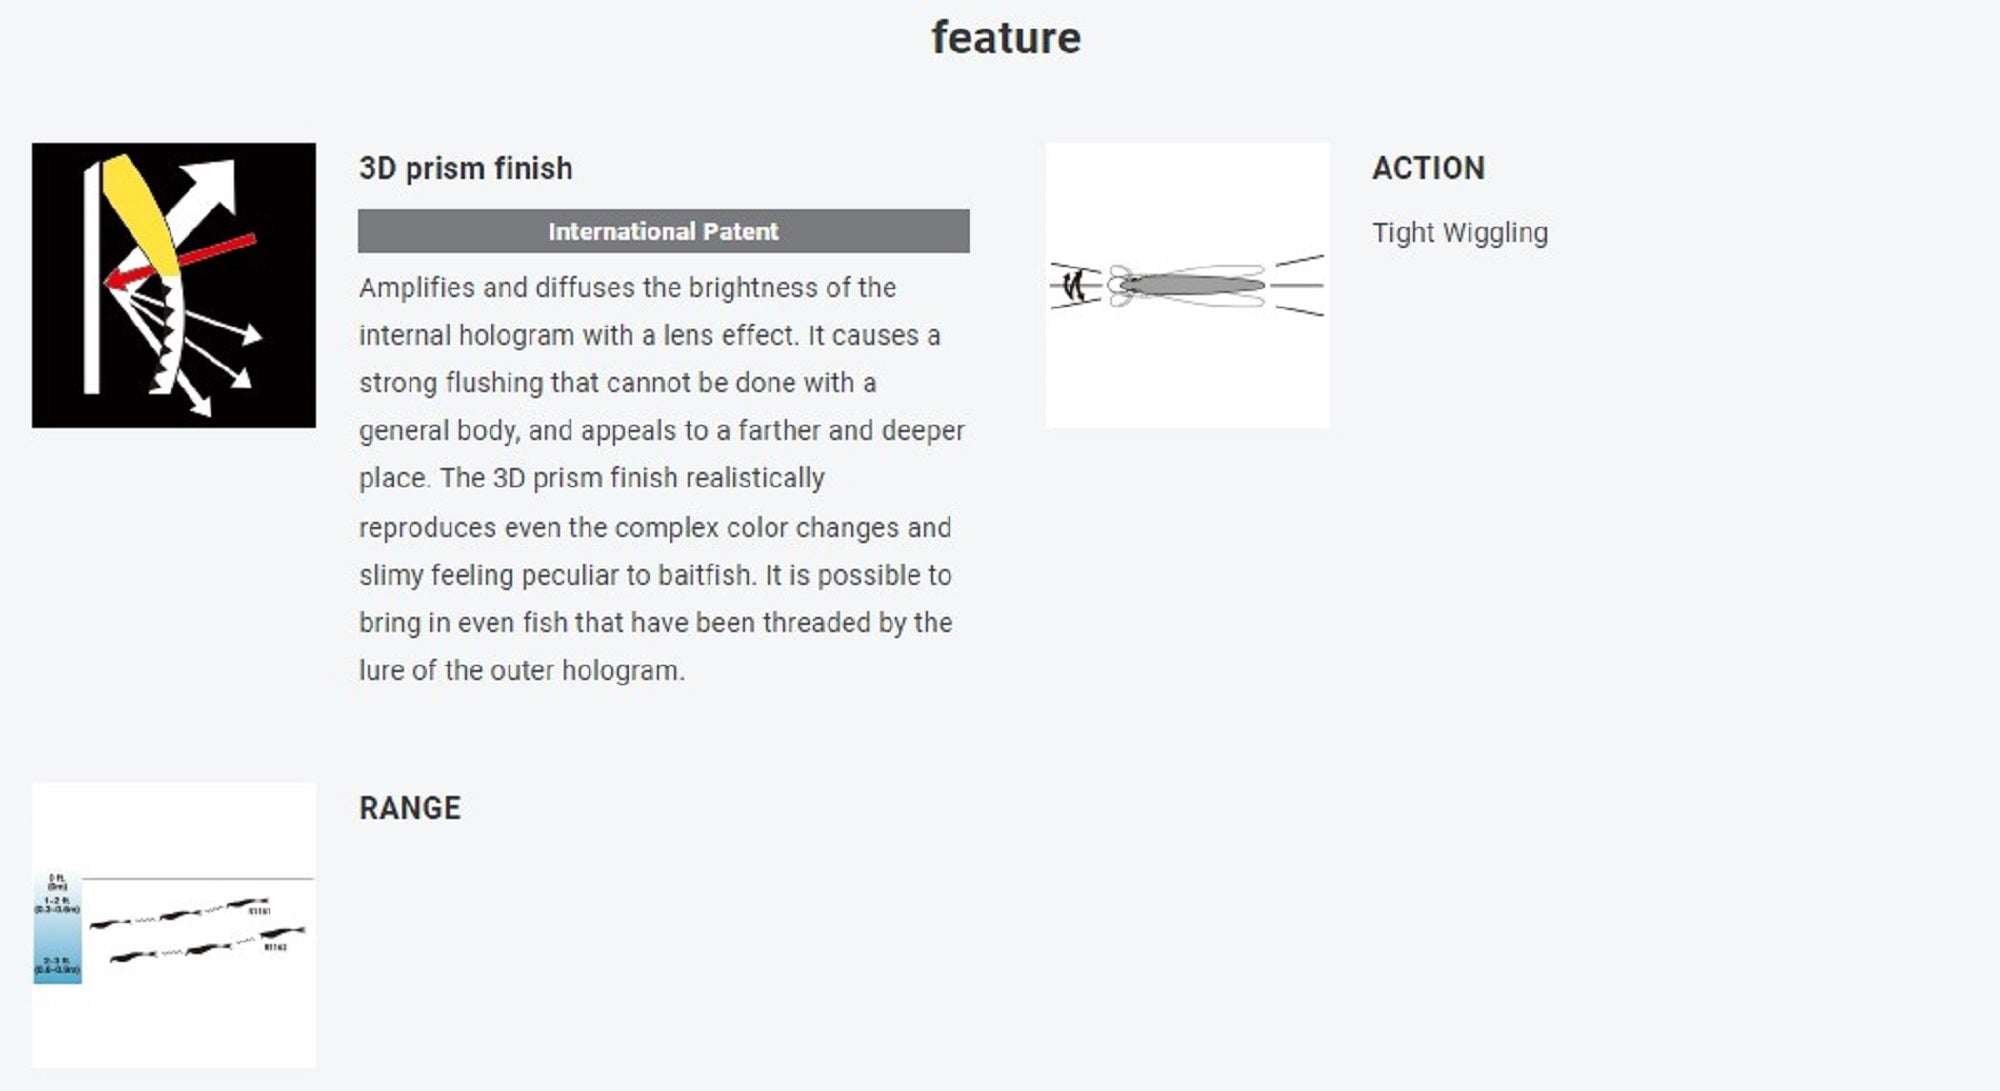Click the black wiggle arrows beside the lure
Image resolution: width=2000 pixels, height=1091 pixels.
click(1075, 286)
